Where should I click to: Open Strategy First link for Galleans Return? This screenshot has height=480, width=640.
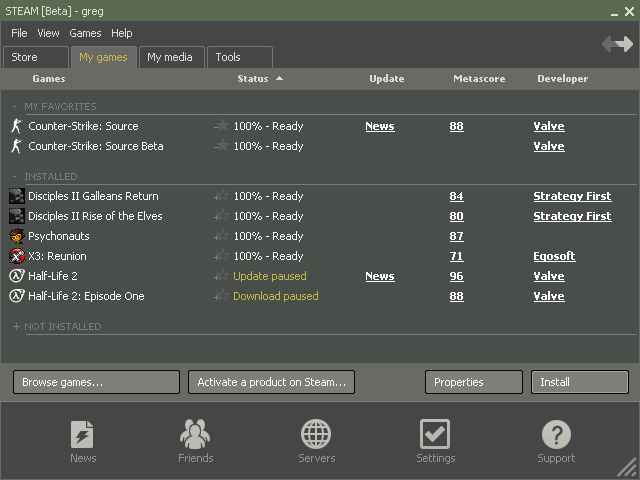(x=572, y=196)
